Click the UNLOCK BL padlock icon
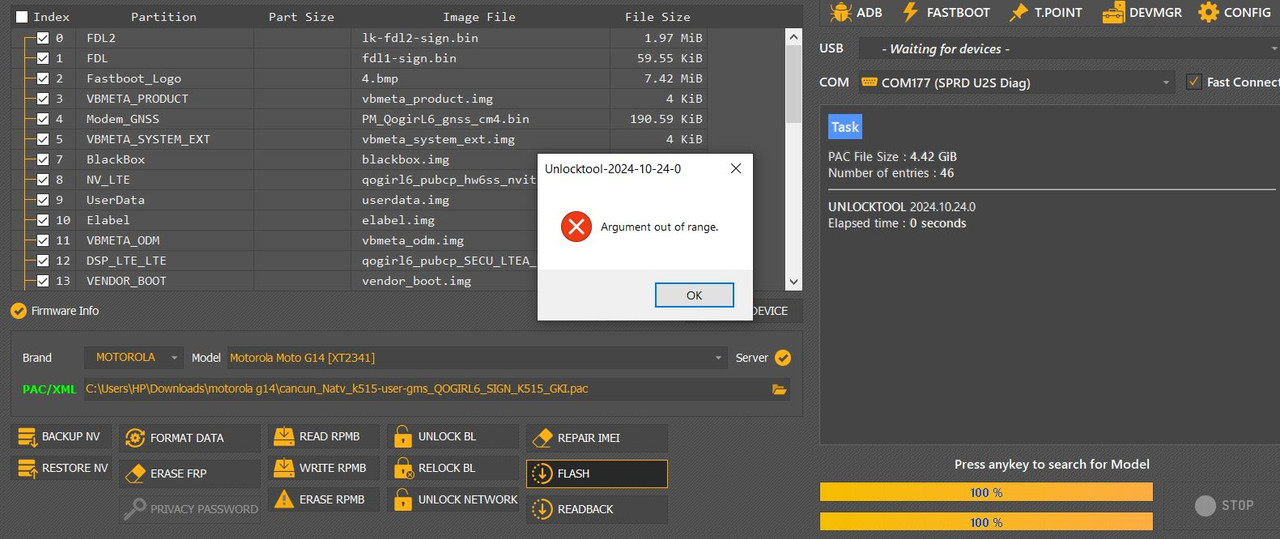This screenshot has height=539, width=1280. 402,437
